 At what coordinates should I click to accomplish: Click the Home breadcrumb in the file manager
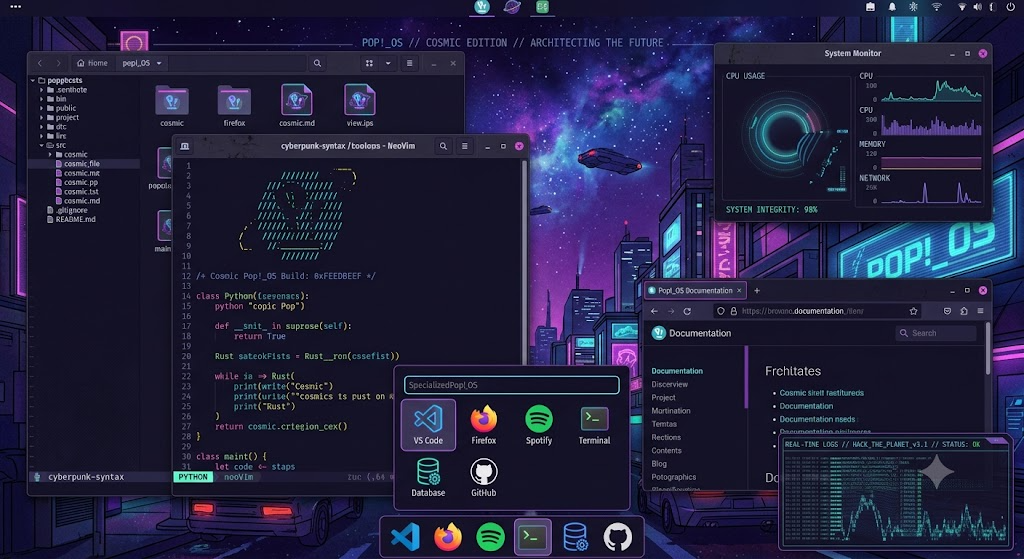[92, 63]
